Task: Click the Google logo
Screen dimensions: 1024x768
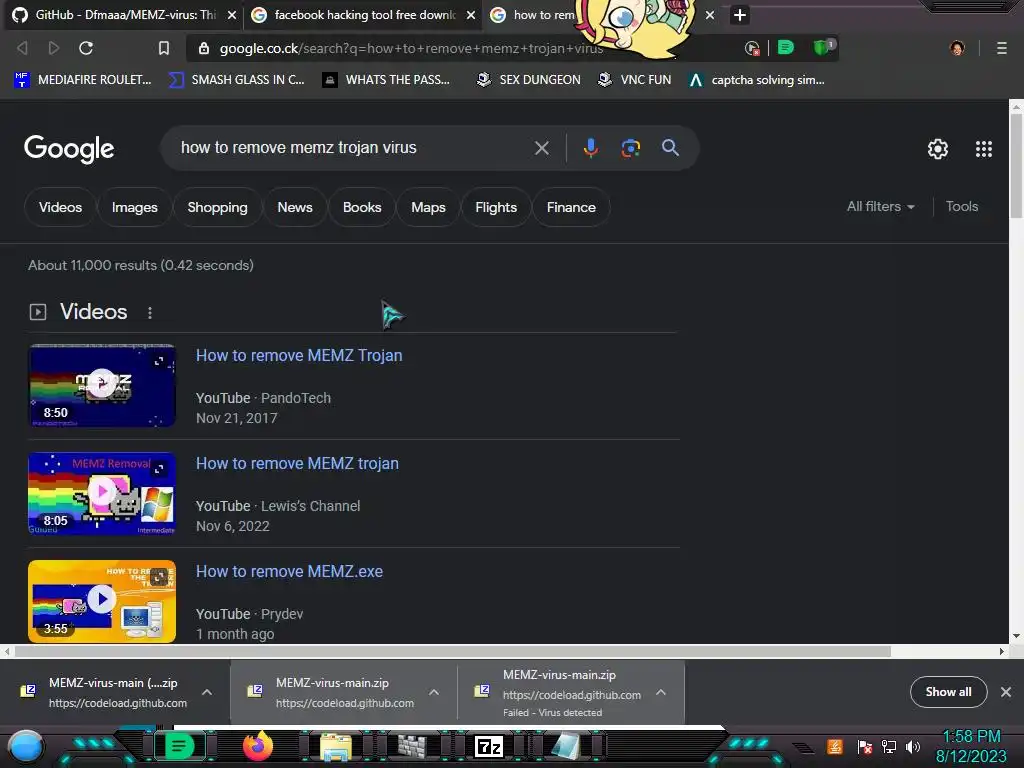Action: (69, 149)
